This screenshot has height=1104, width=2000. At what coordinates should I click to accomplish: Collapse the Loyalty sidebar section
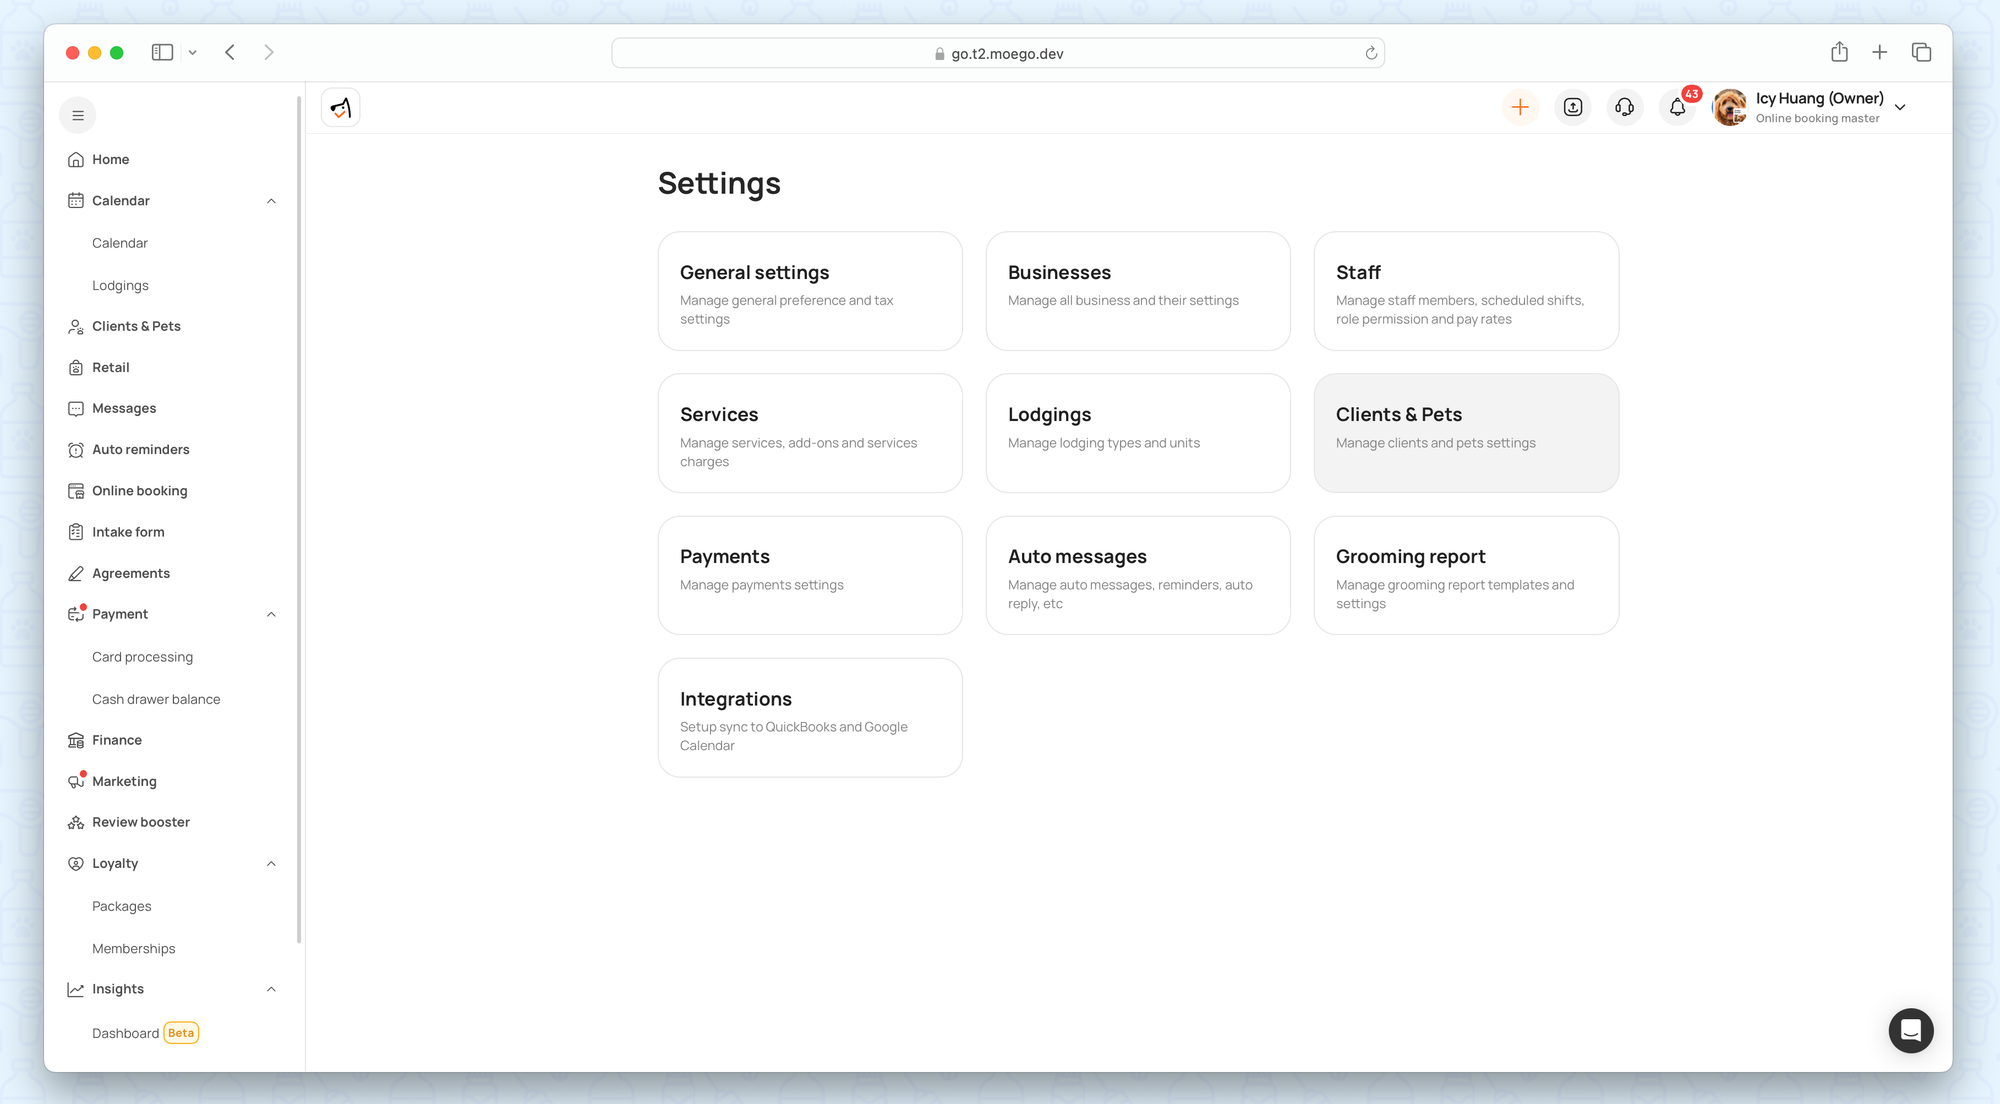(x=271, y=864)
